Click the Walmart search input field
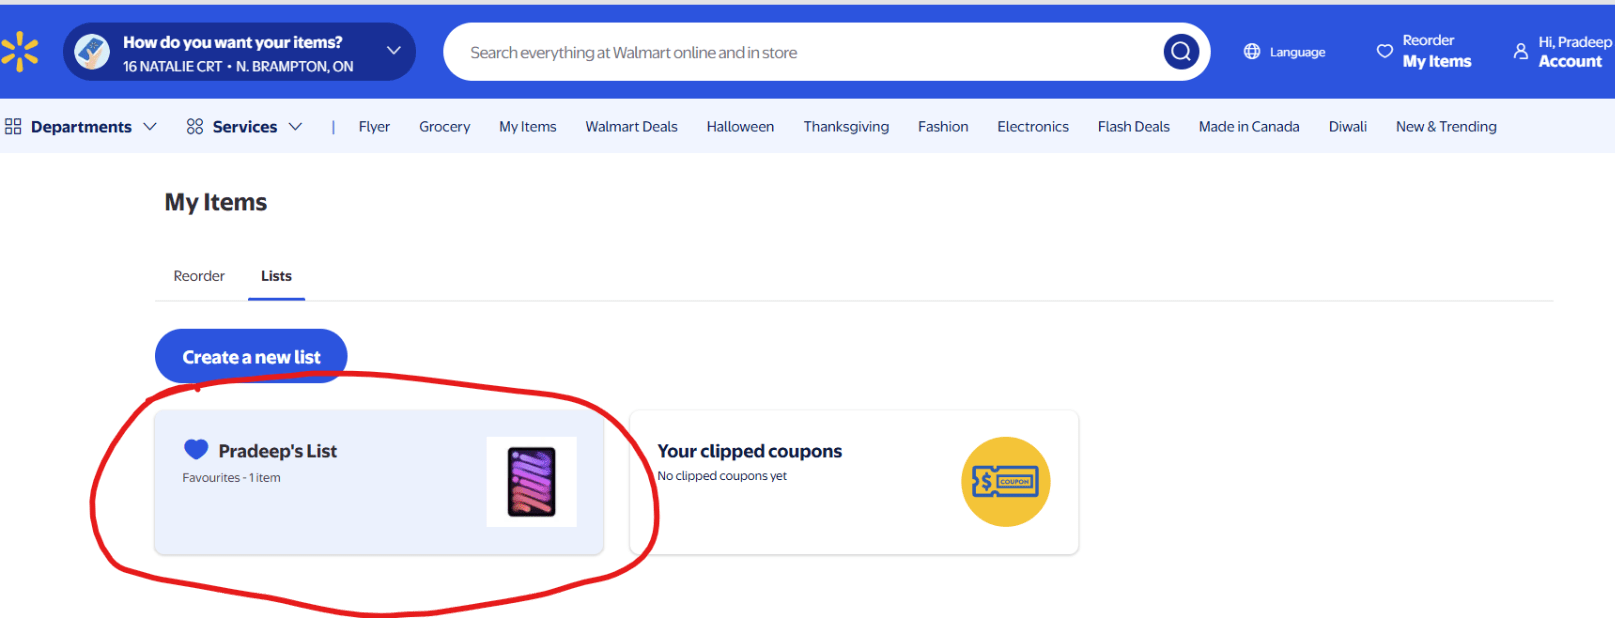 pyautogui.click(x=810, y=52)
